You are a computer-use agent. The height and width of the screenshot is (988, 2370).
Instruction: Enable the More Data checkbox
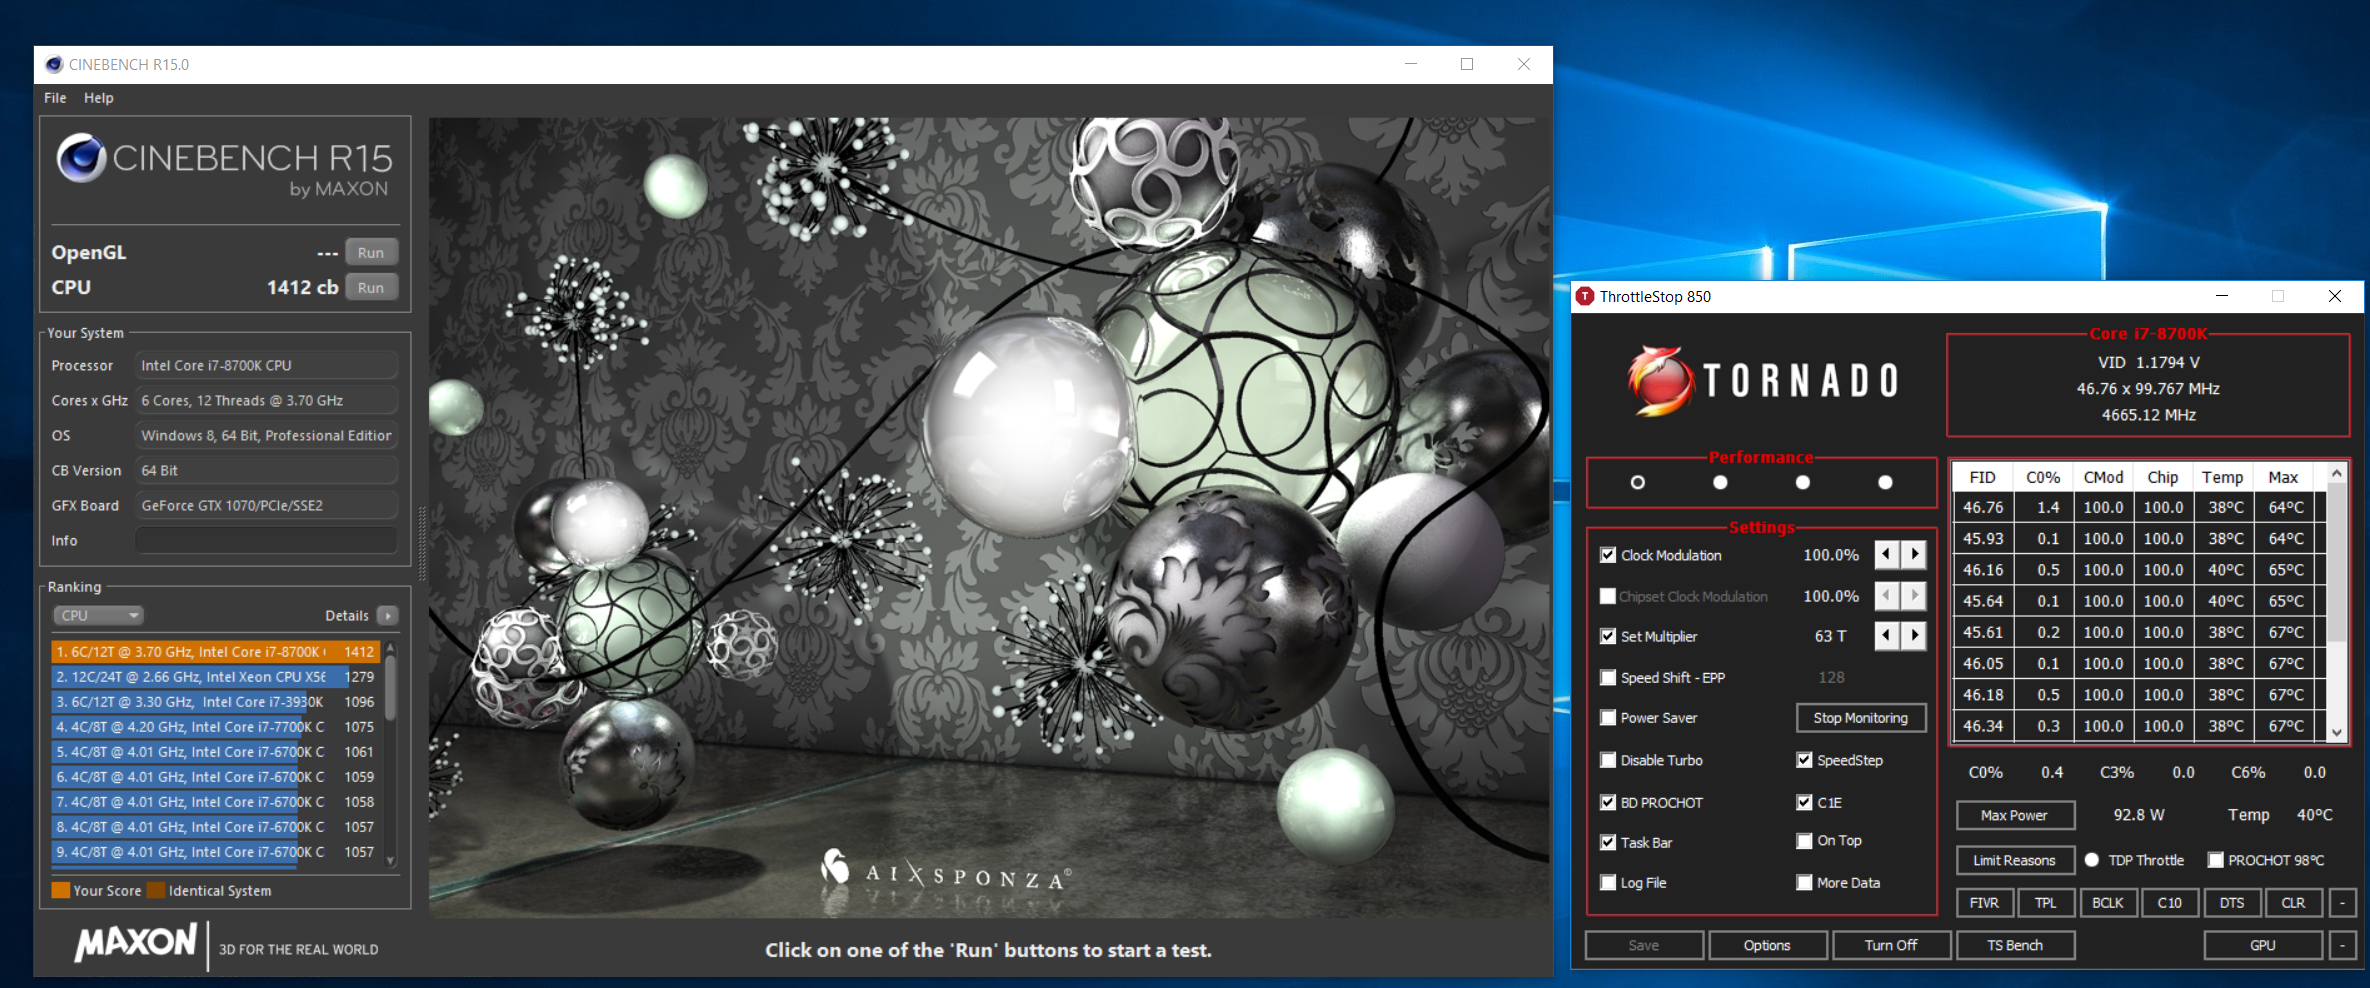(x=1804, y=883)
